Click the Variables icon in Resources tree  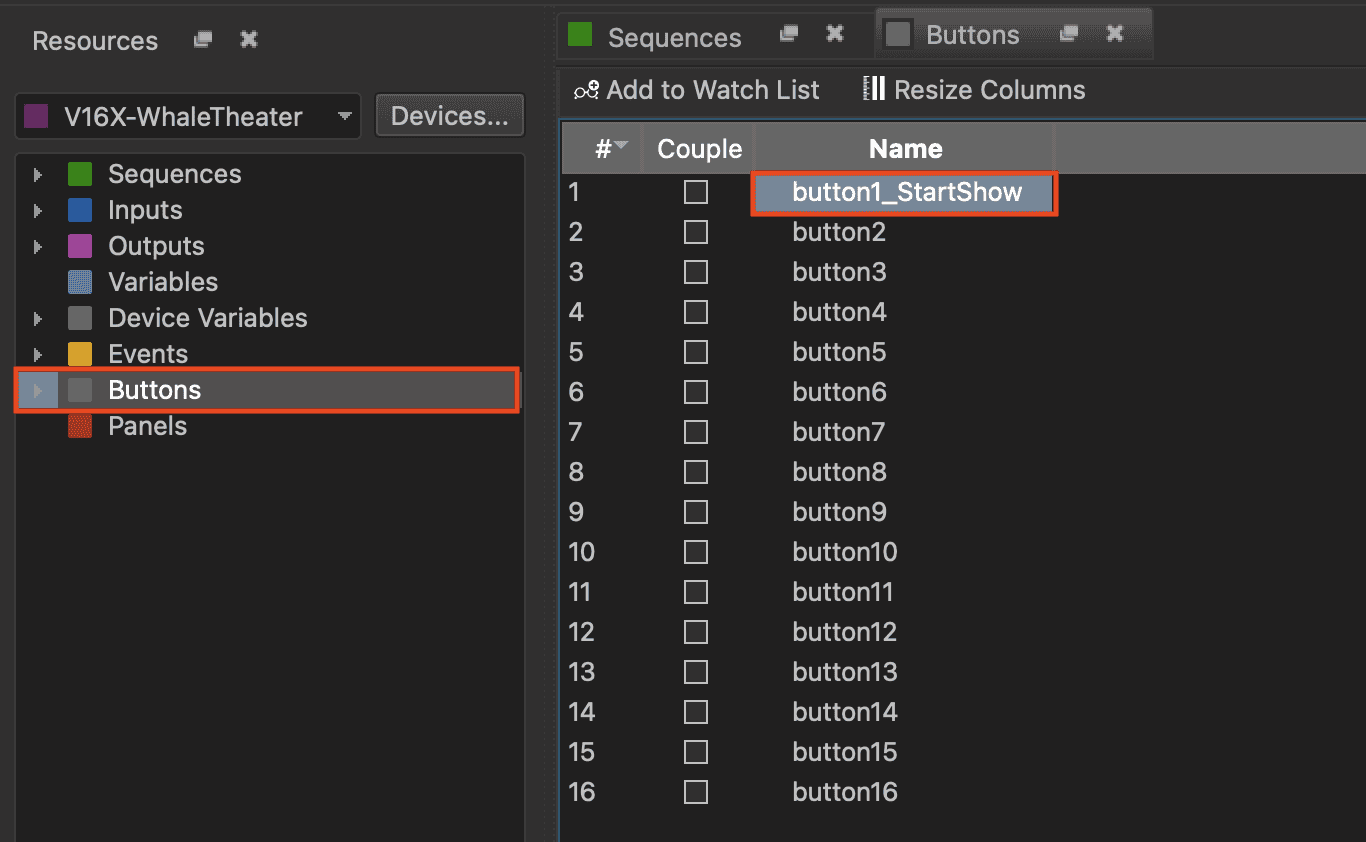click(x=80, y=282)
